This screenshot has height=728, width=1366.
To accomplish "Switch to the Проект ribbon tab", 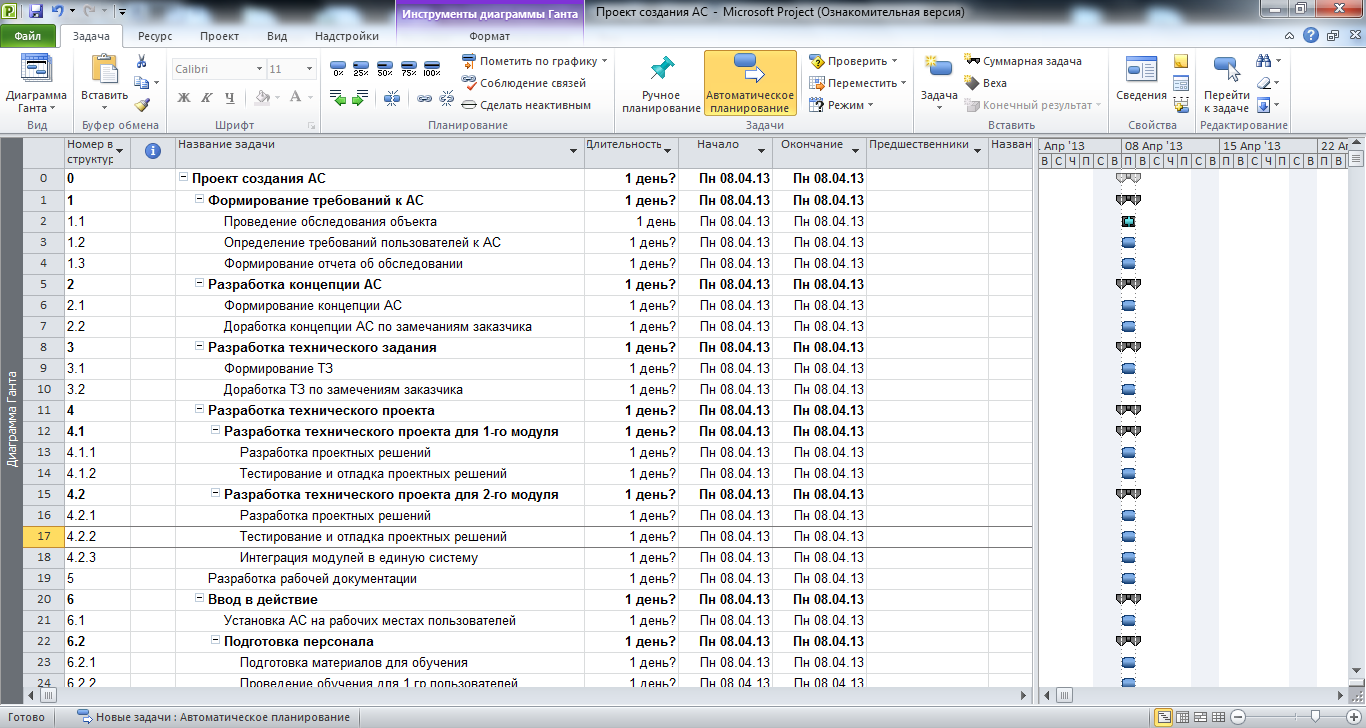I will pos(219,36).
